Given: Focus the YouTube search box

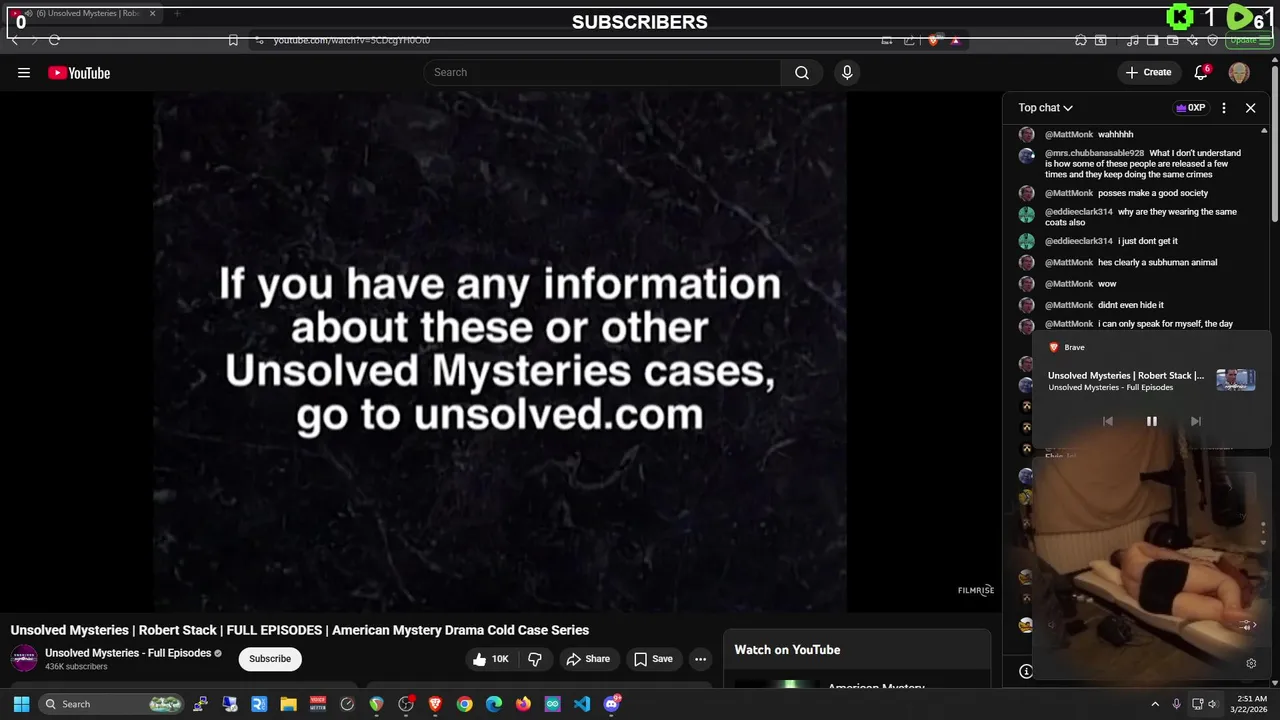Looking at the screenshot, I should [603, 72].
